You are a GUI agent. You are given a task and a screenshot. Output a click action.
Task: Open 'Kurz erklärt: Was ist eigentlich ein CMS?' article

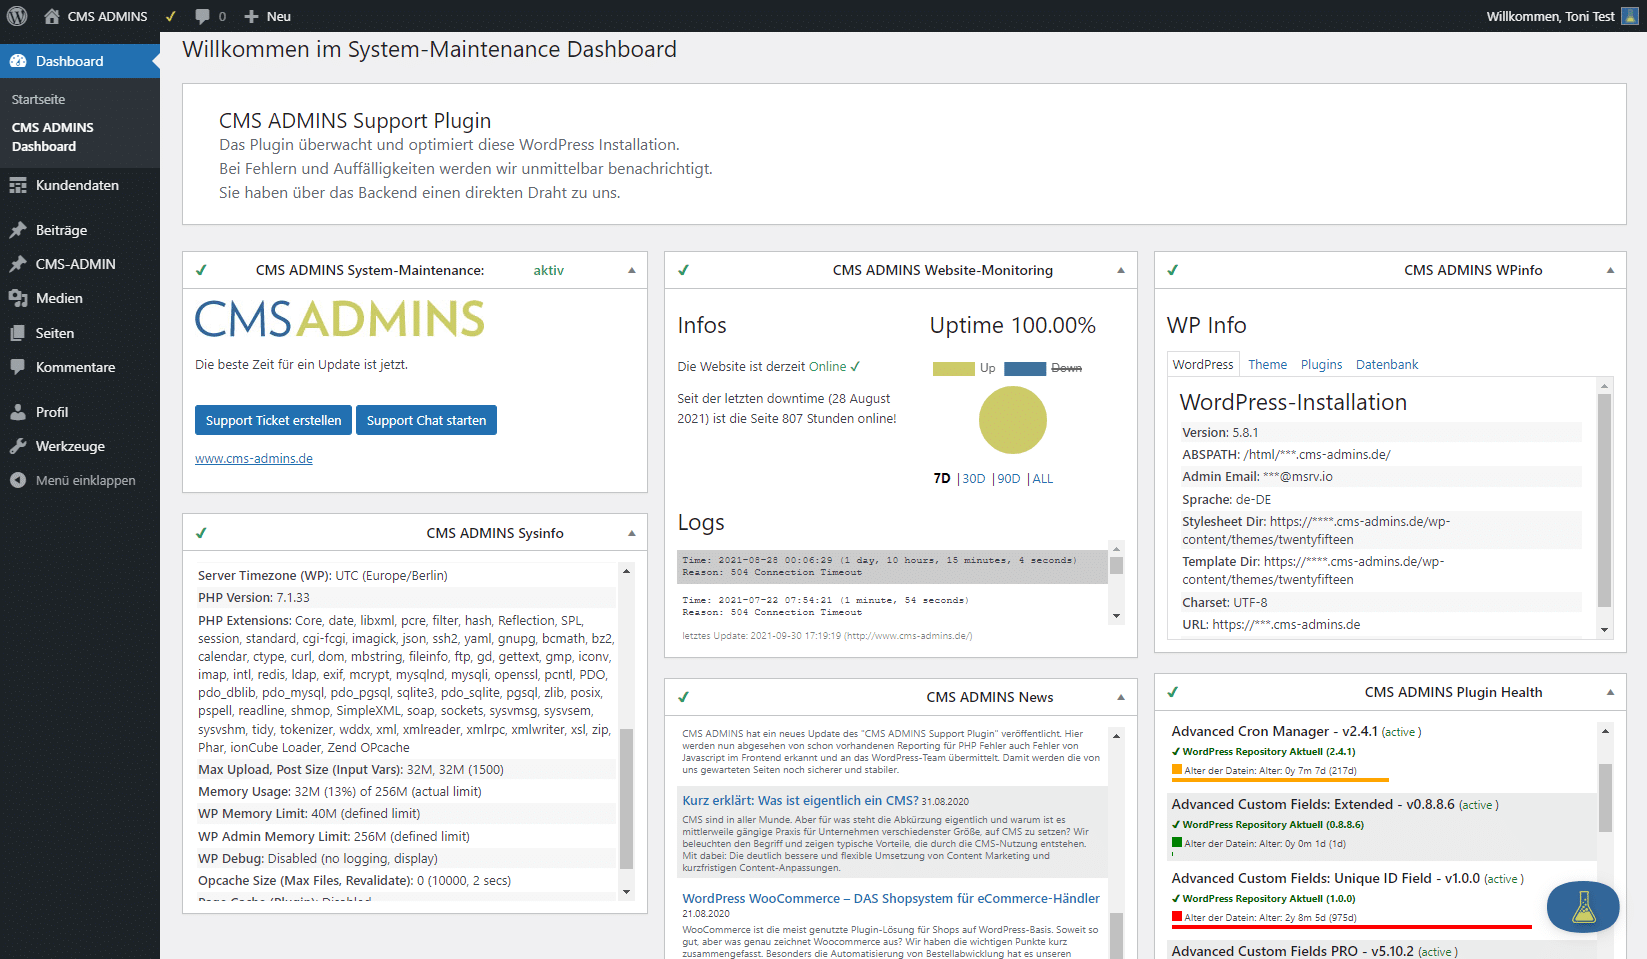pos(800,800)
